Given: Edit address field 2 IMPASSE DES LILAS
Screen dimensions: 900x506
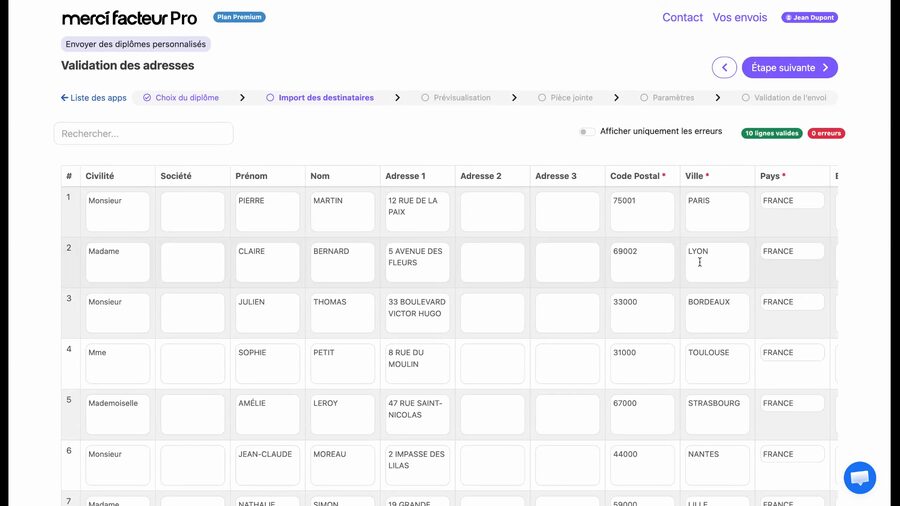Looking at the screenshot, I should click(x=417, y=465).
